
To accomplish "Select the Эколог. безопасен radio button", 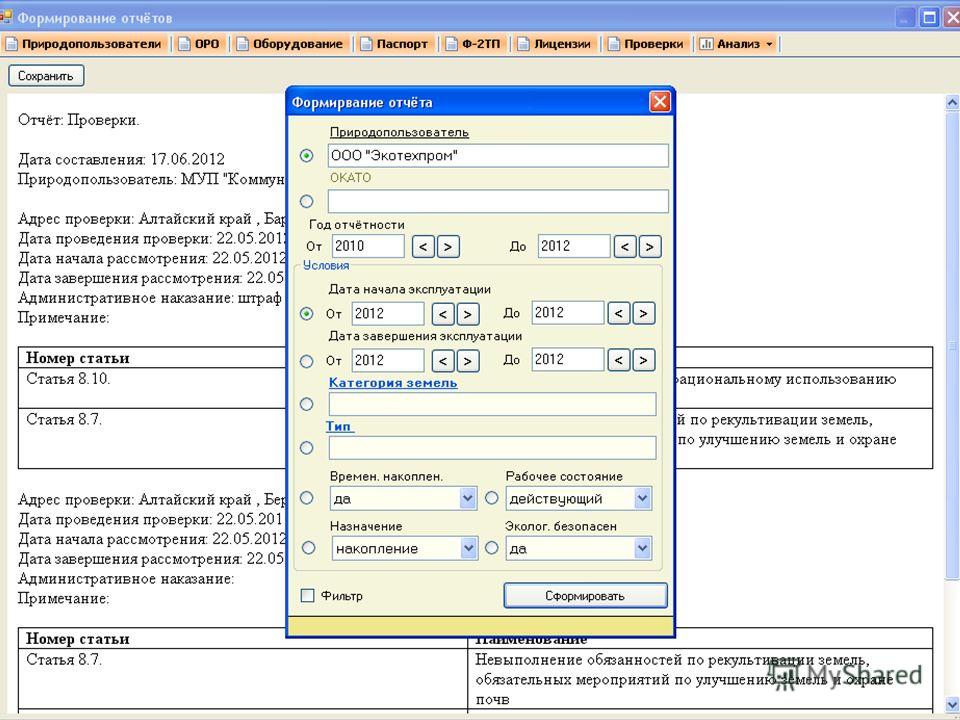I will [492, 548].
